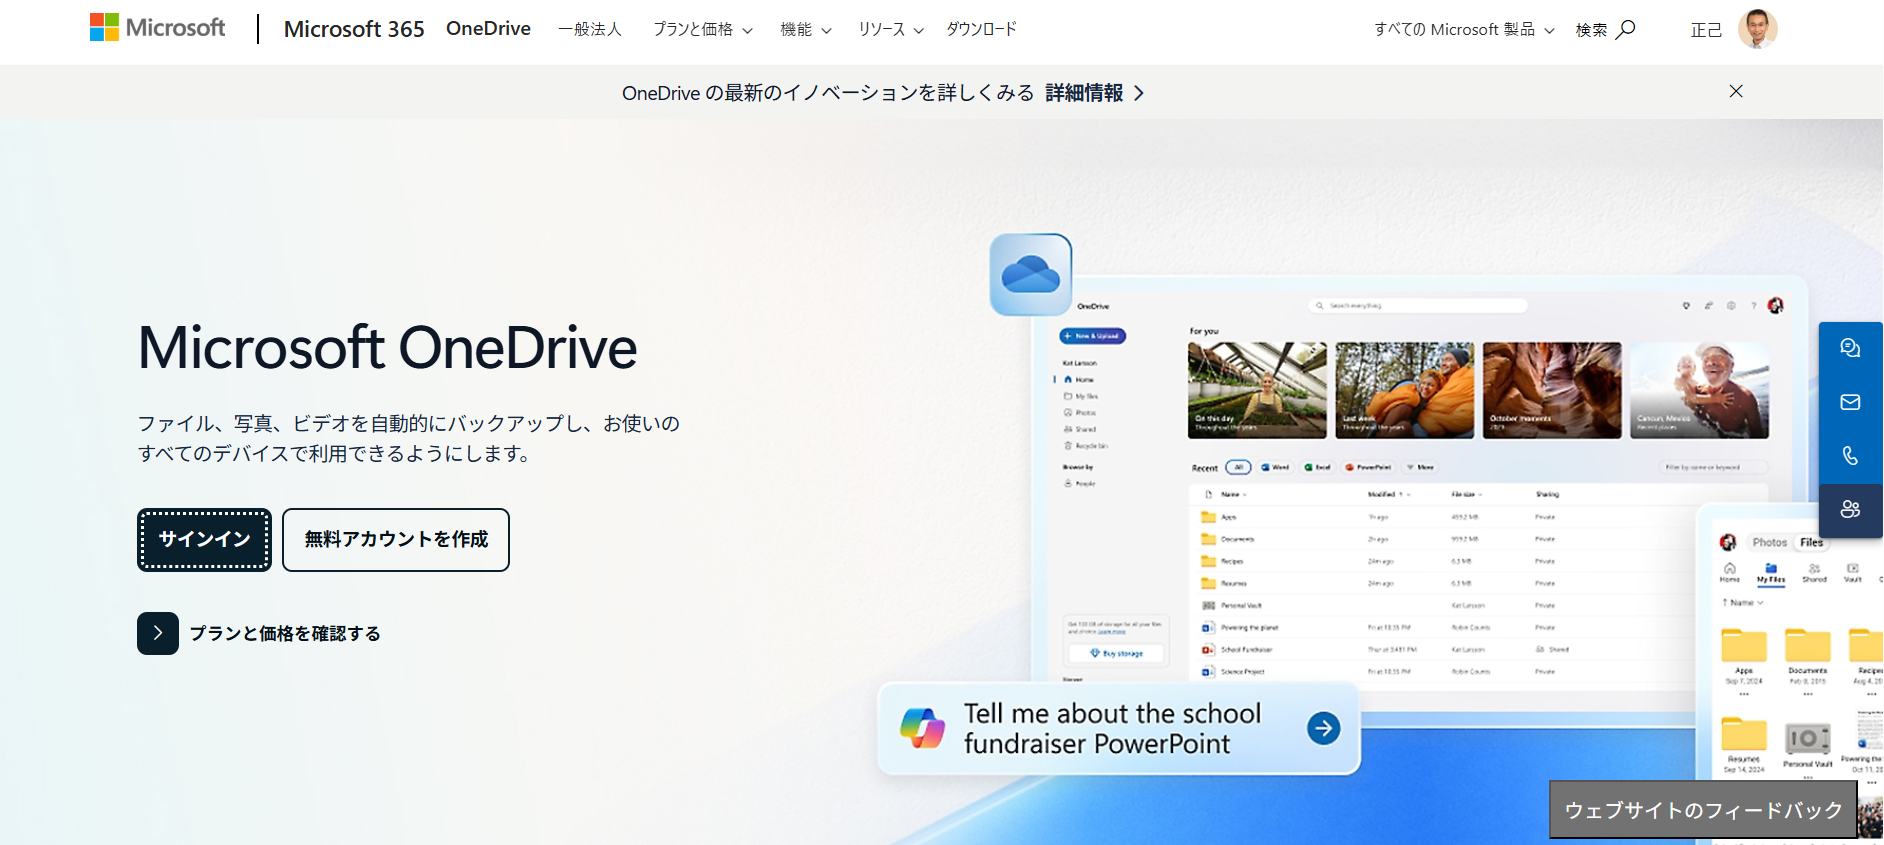Open the people community icon in side panel
This screenshot has width=1884, height=845.
pyautogui.click(x=1850, y=510)
